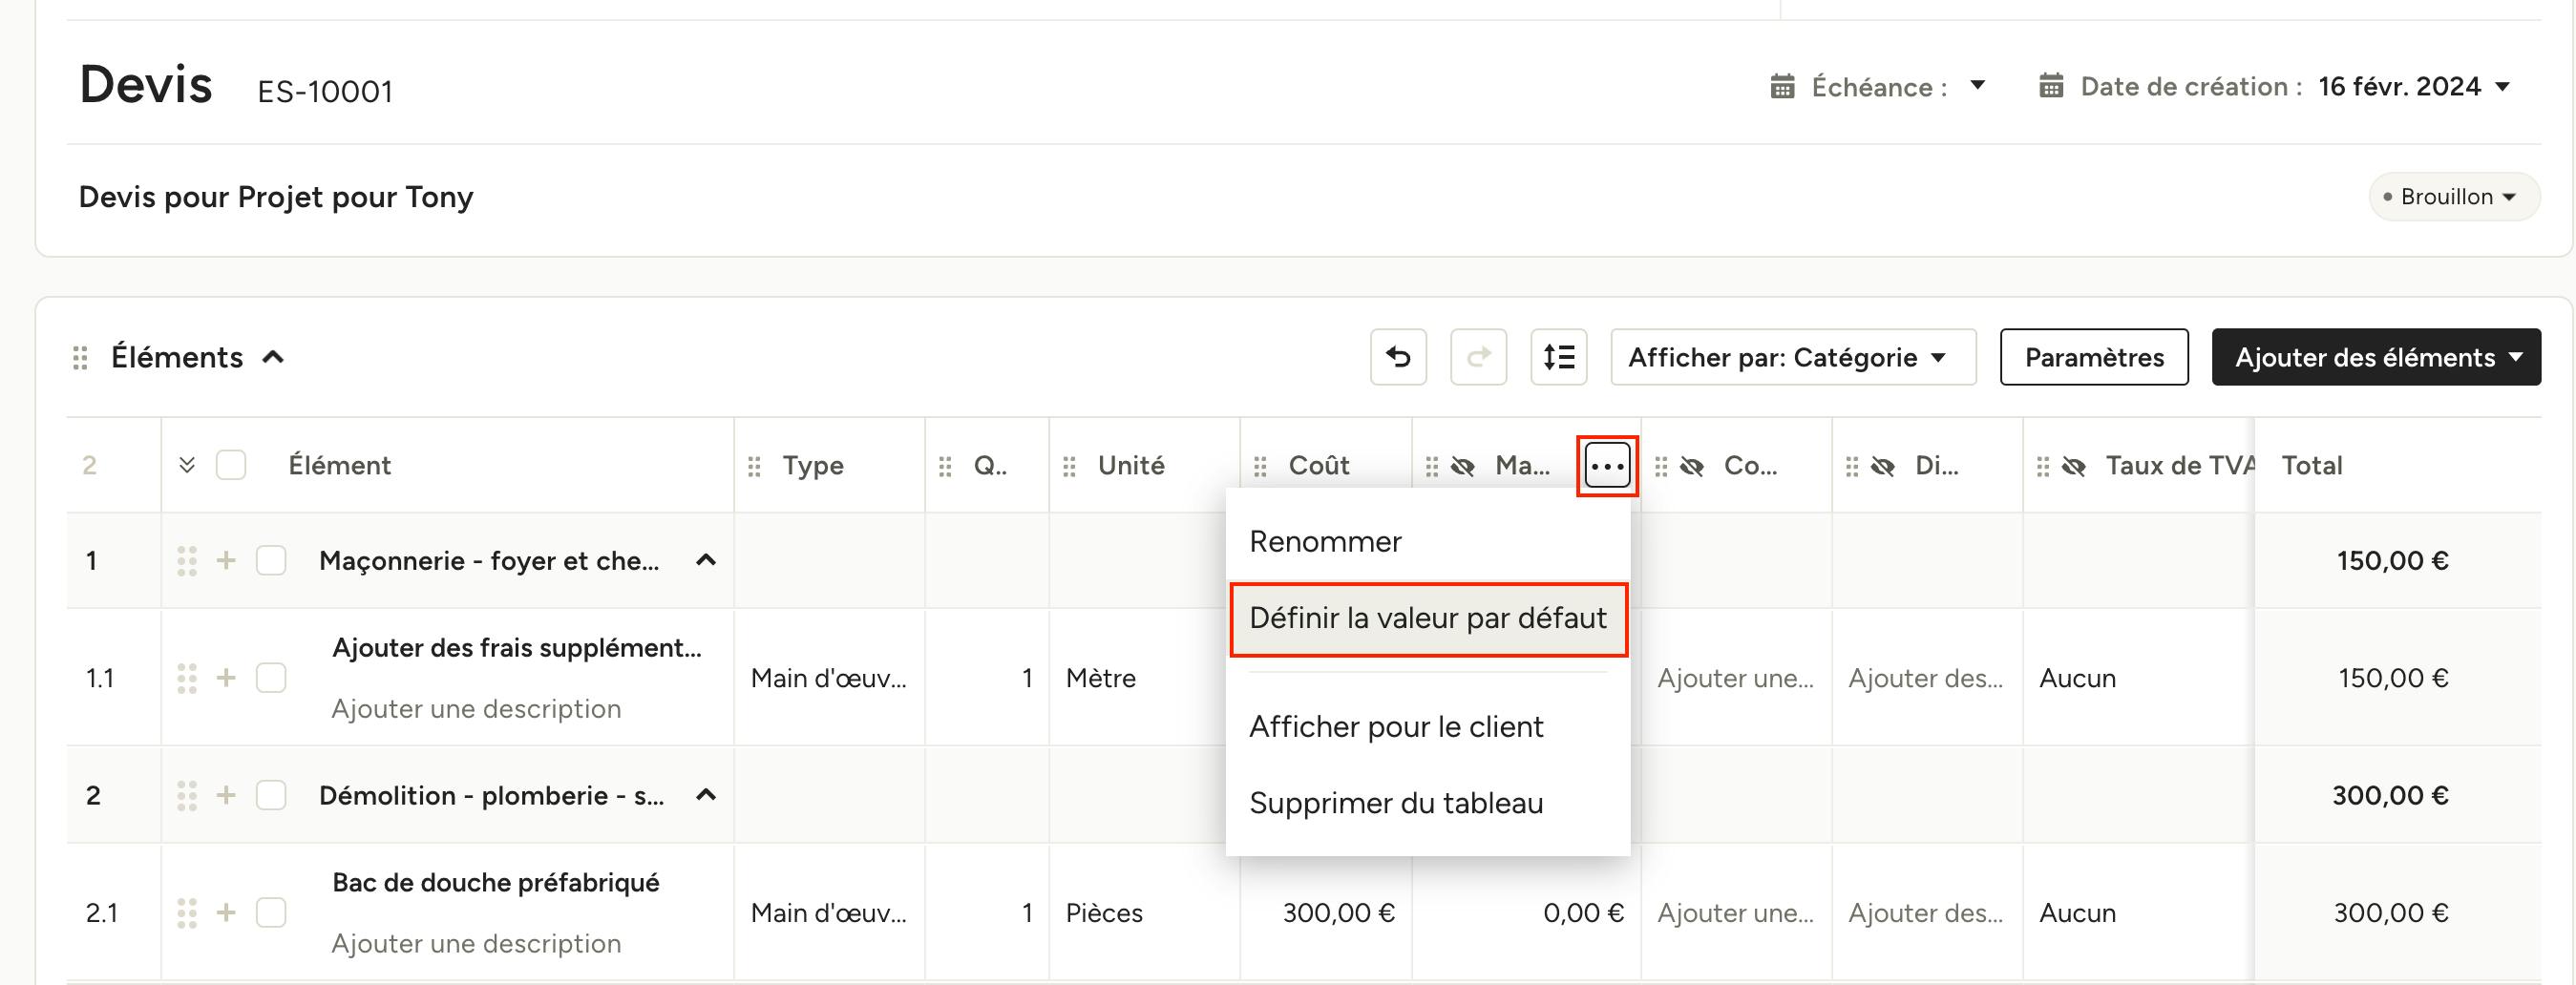
Task: Select Définir la valeur par défaut
Action: 1428,619
